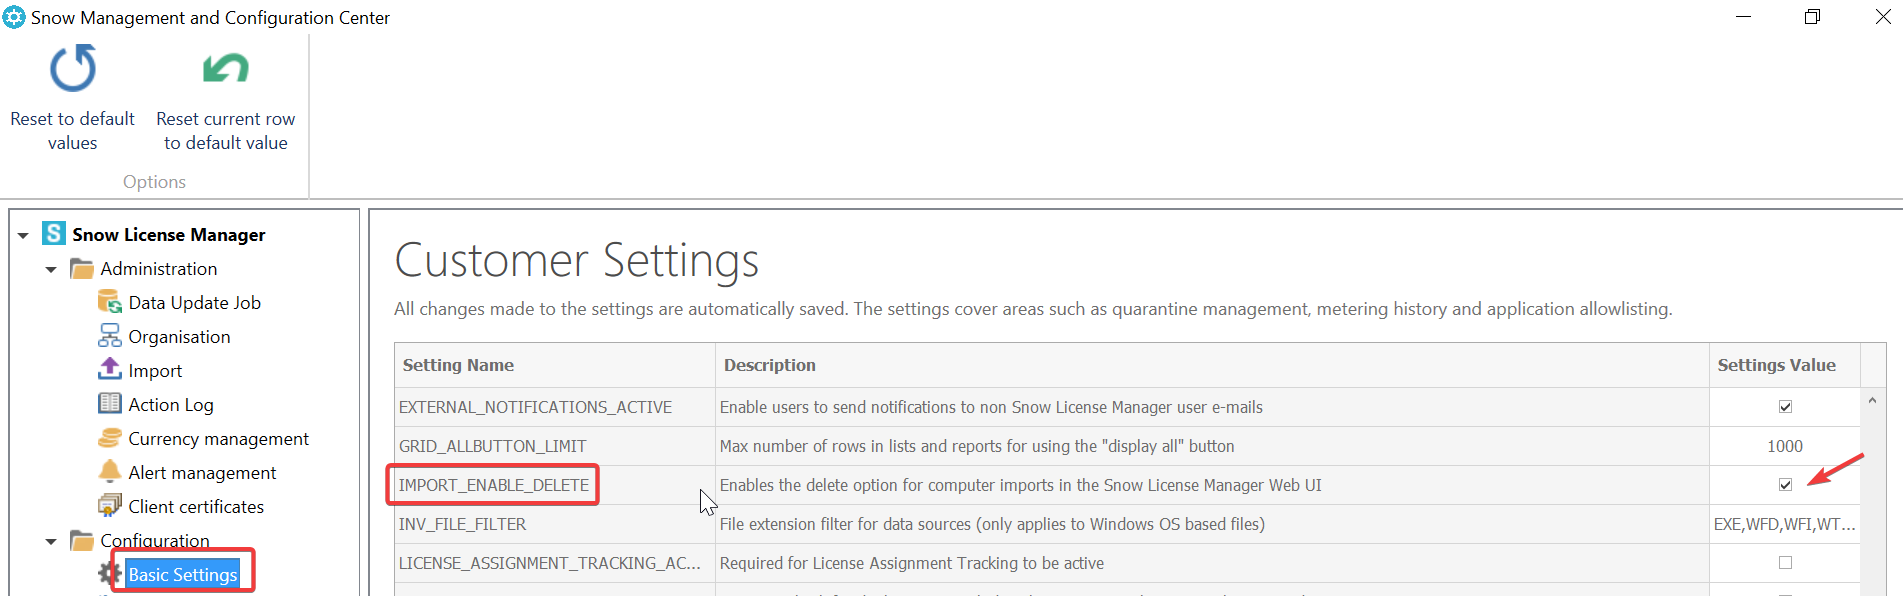Viewport: 1903px width, 596px height.
Task: Click the Snow License Manager S icon
Action: click(54, 234)
